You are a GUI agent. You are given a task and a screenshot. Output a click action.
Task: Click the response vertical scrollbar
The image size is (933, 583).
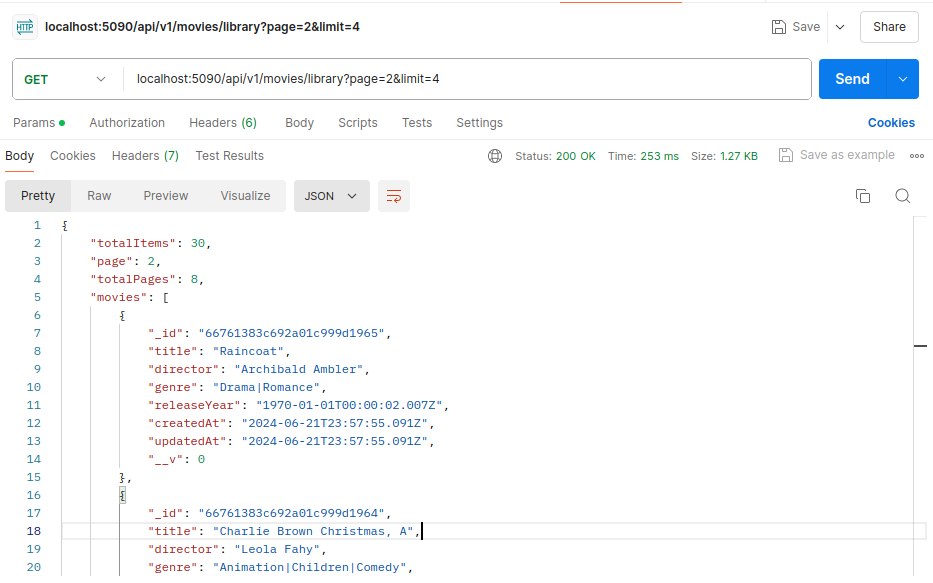tap(920, 396)
